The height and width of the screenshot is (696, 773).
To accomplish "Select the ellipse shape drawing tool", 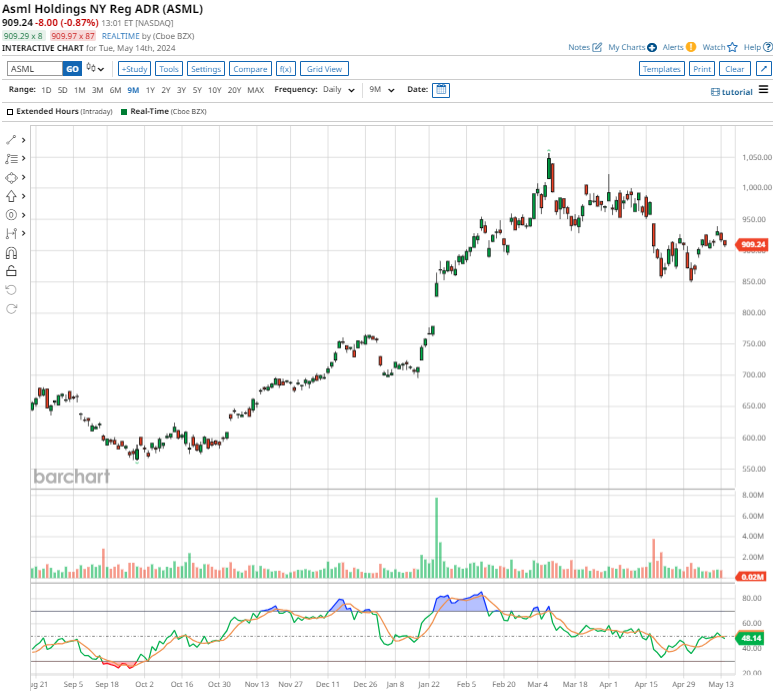I will 12,177.
